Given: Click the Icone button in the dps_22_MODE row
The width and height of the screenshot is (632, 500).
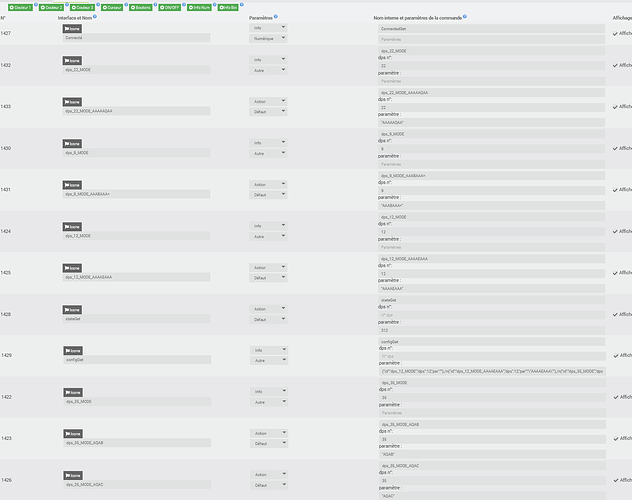Looking at the screenshot, I should [72, 60].
